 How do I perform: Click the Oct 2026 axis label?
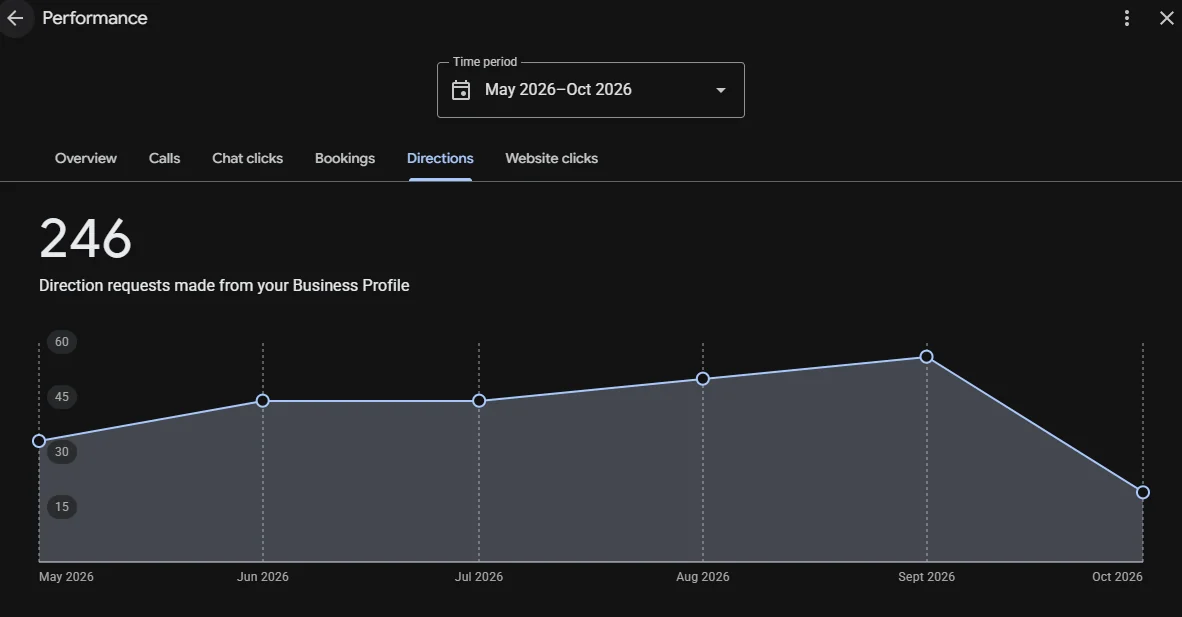click(1117, 577)
